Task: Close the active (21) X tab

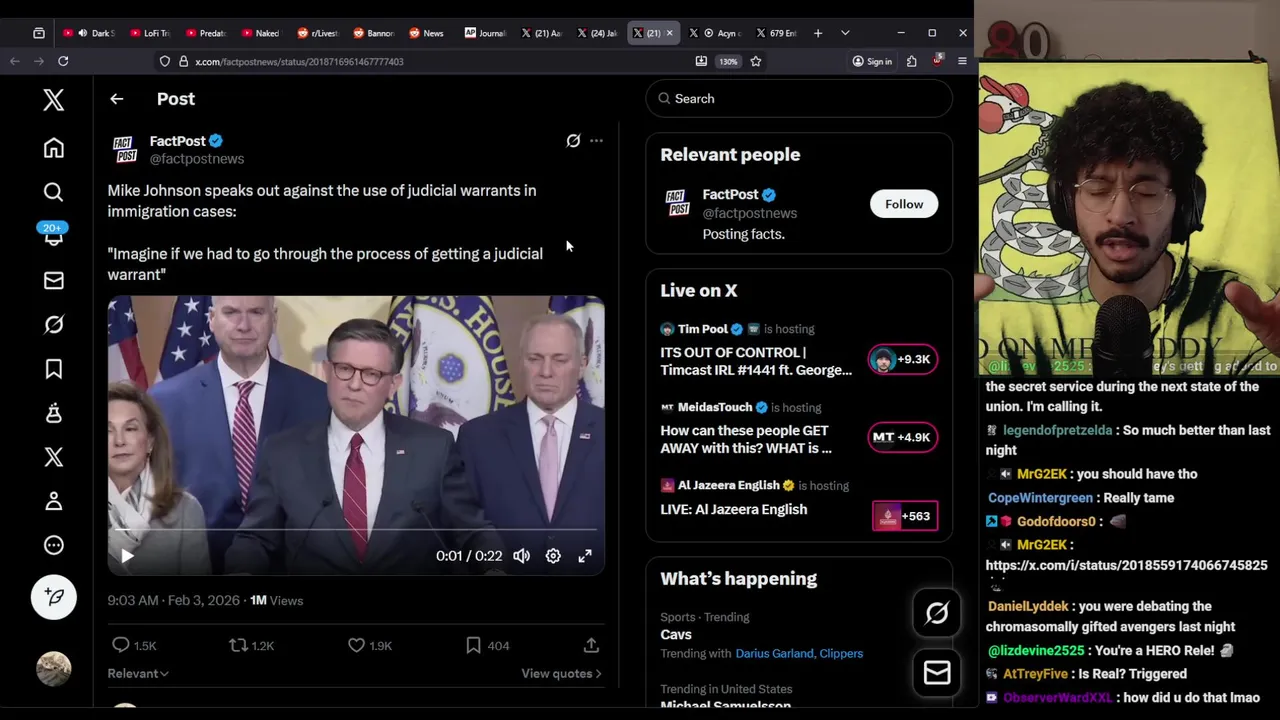Action: pyautogui.click(x=669, y=33)
